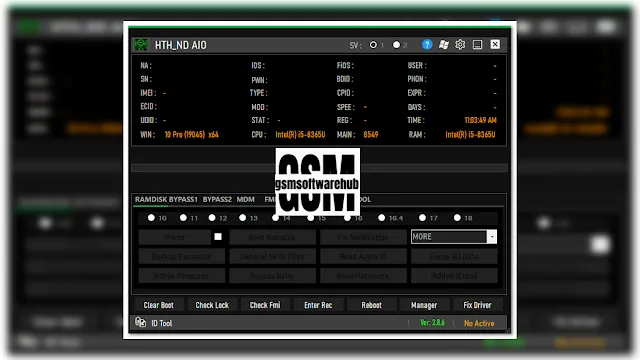Image resolution: width=640 pixels, height=360 pixels.
Task: Click the Windows flag icon in title bar
Action: tap(444, 44)
